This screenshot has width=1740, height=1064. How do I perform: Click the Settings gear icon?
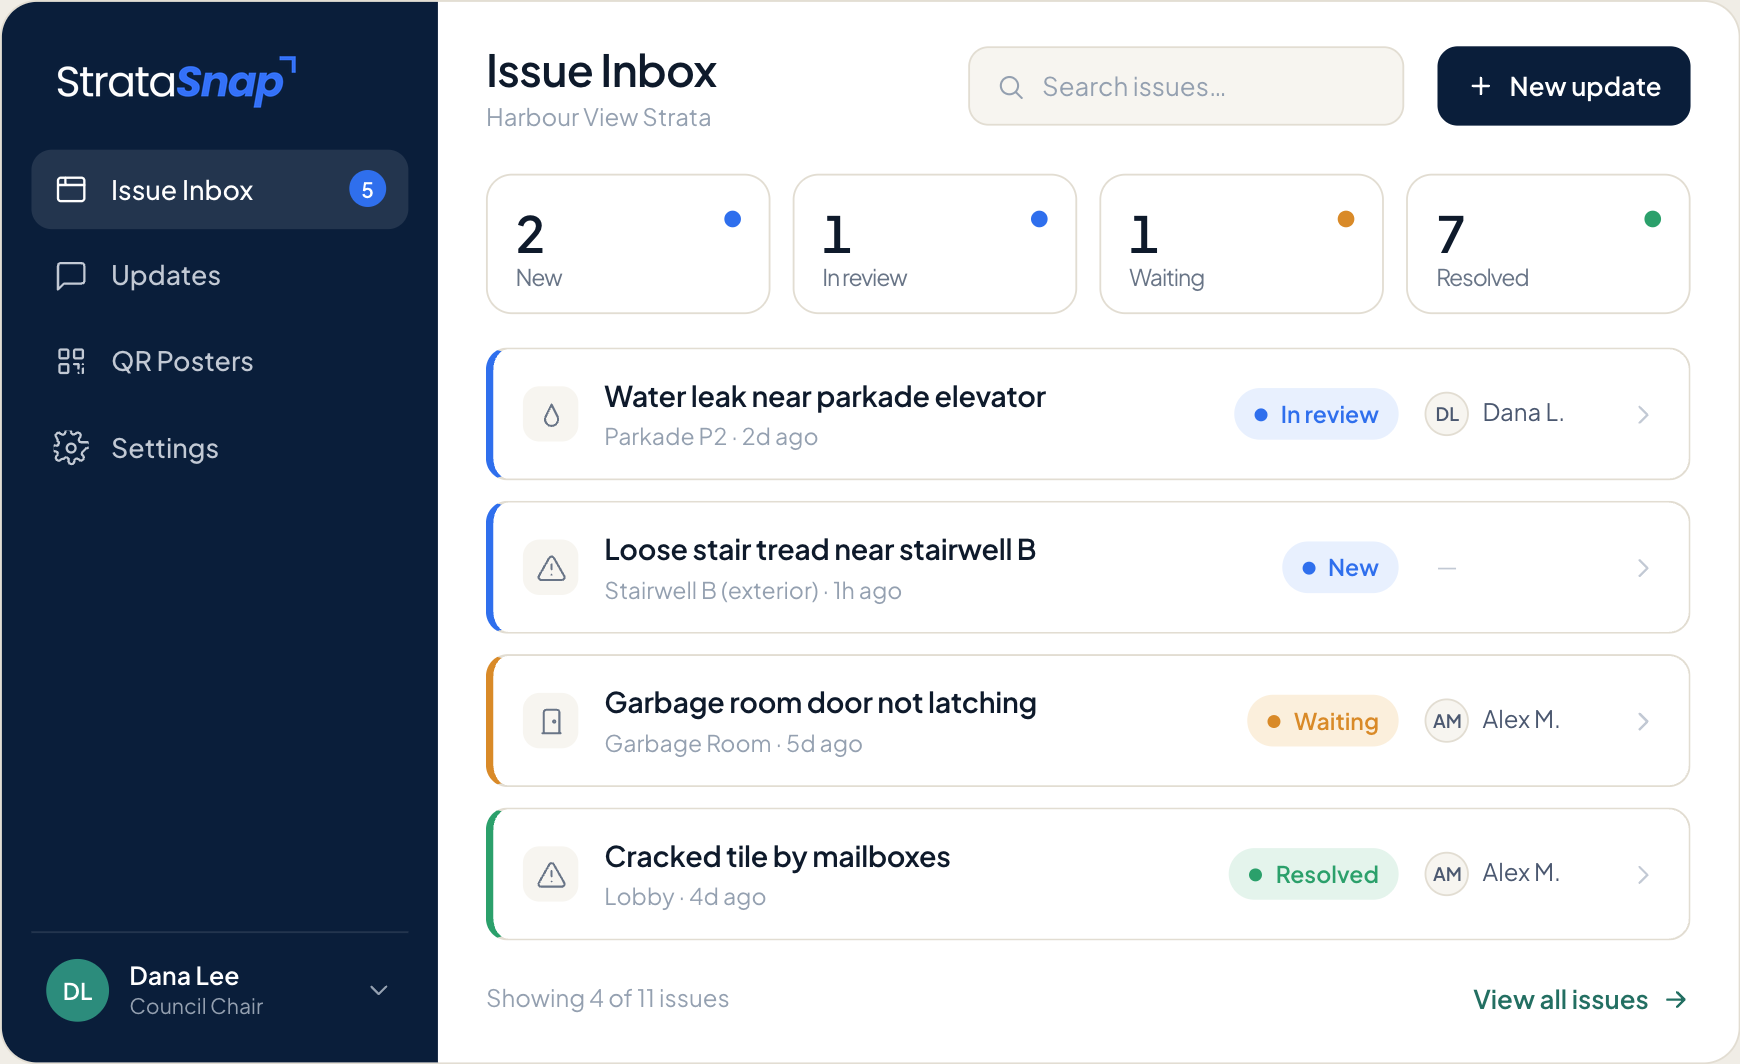pyautogui.click(x=71, y=448)
